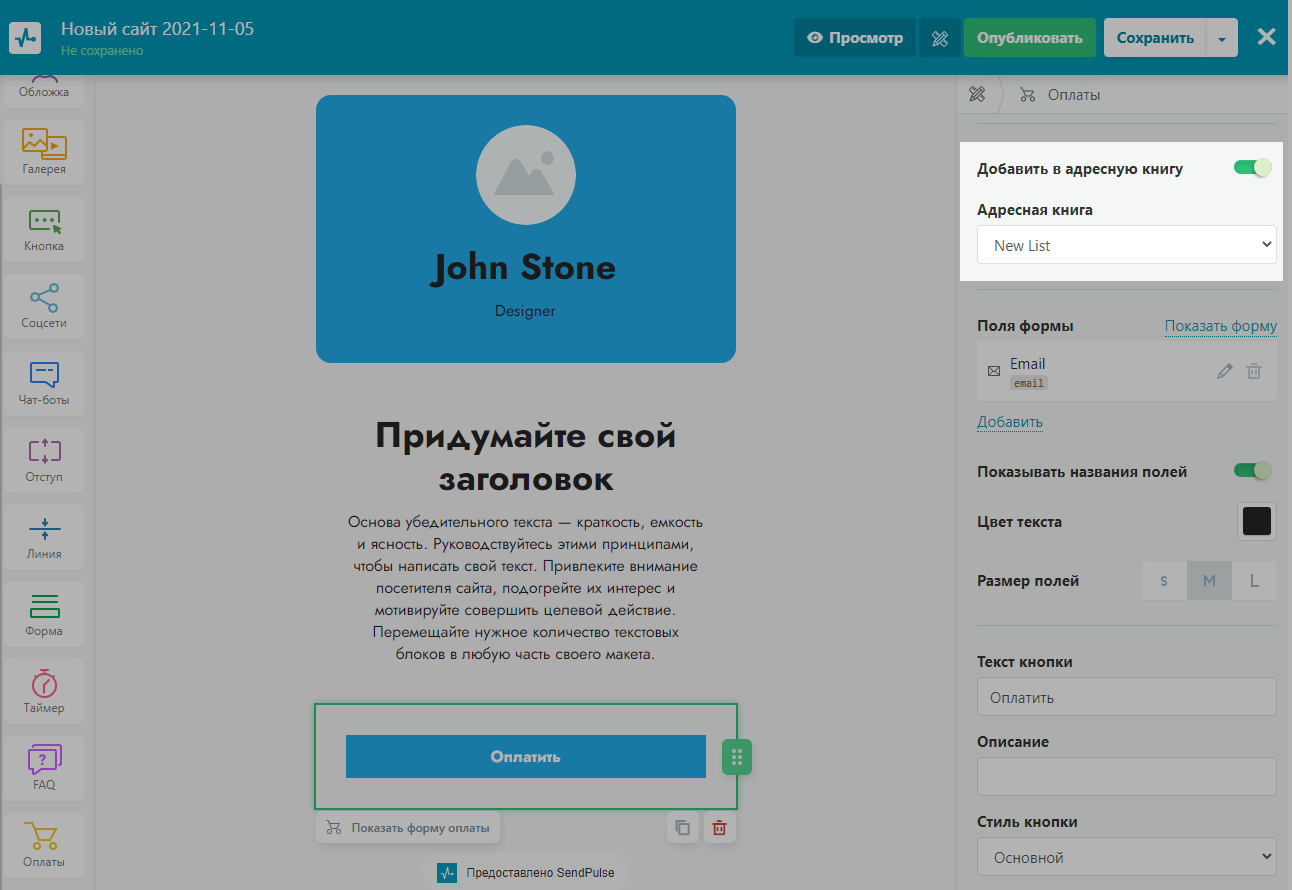Click the design icon in breadcrumb

[x=977, y=95]
